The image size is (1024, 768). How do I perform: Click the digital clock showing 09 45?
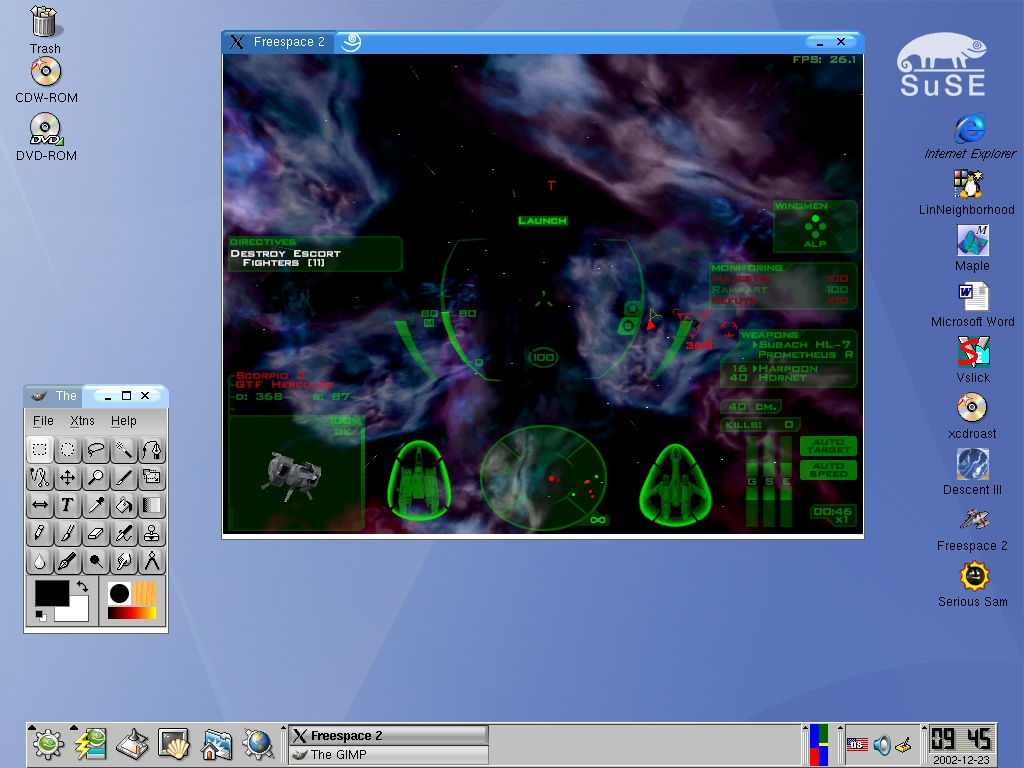[x=961, y=739]
